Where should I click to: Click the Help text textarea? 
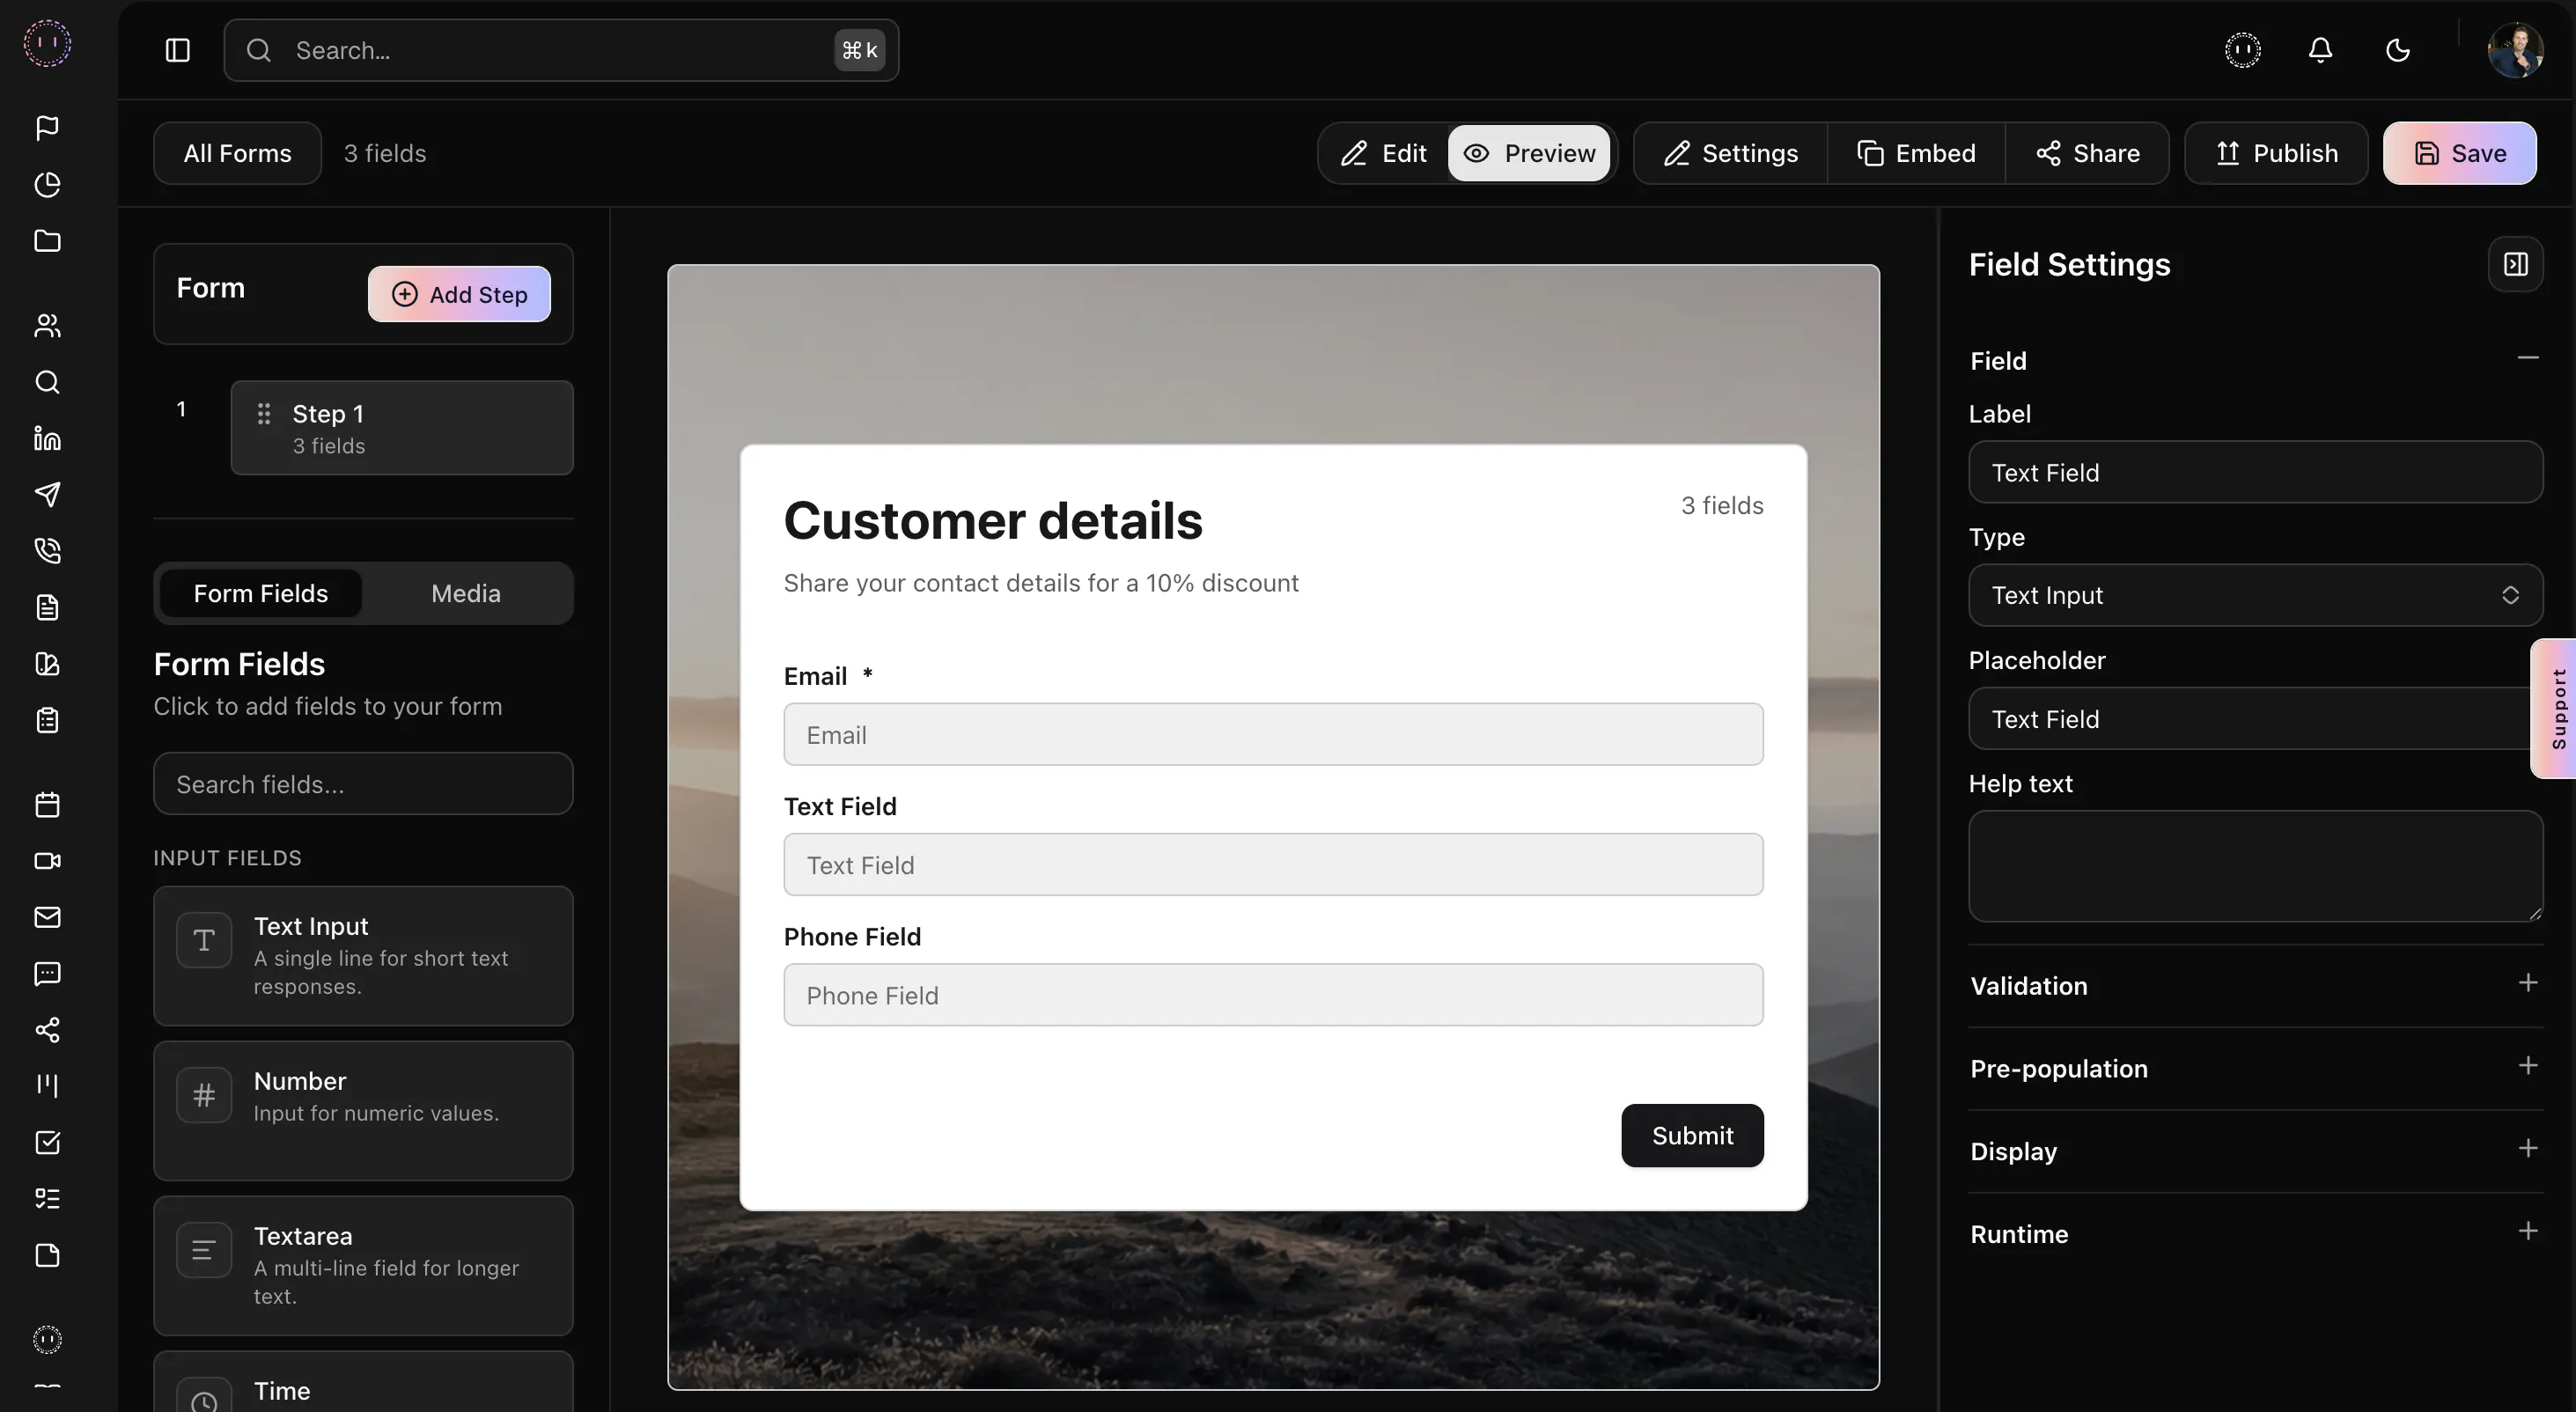point(2255,866)
